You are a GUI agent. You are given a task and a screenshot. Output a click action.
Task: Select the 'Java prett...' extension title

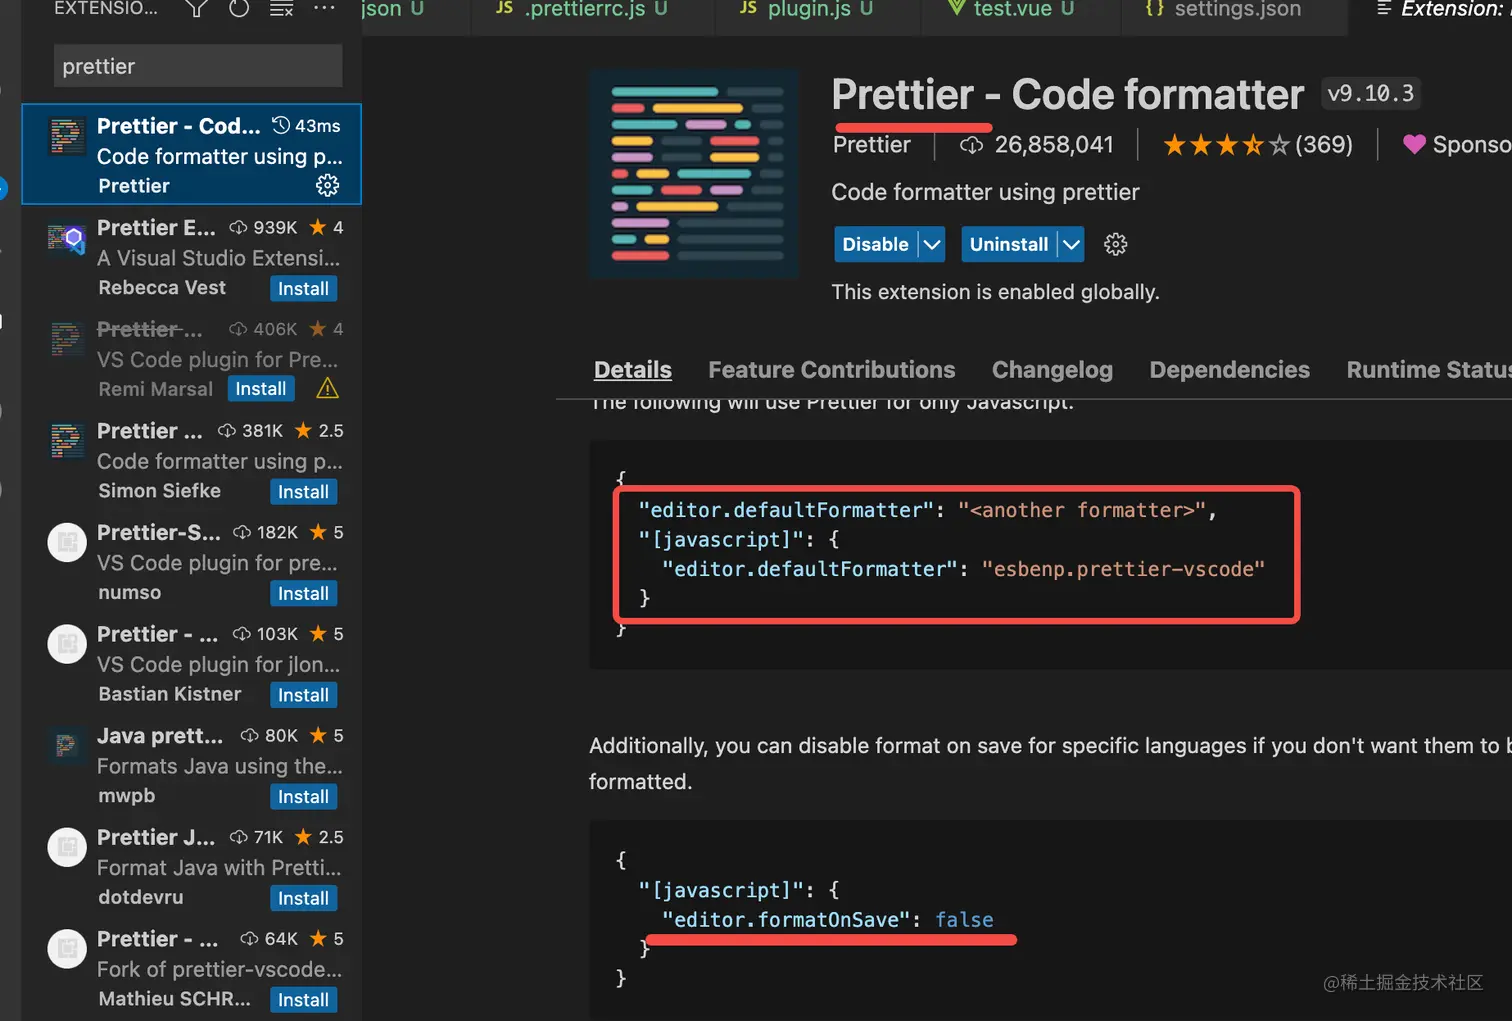(160, 735)
